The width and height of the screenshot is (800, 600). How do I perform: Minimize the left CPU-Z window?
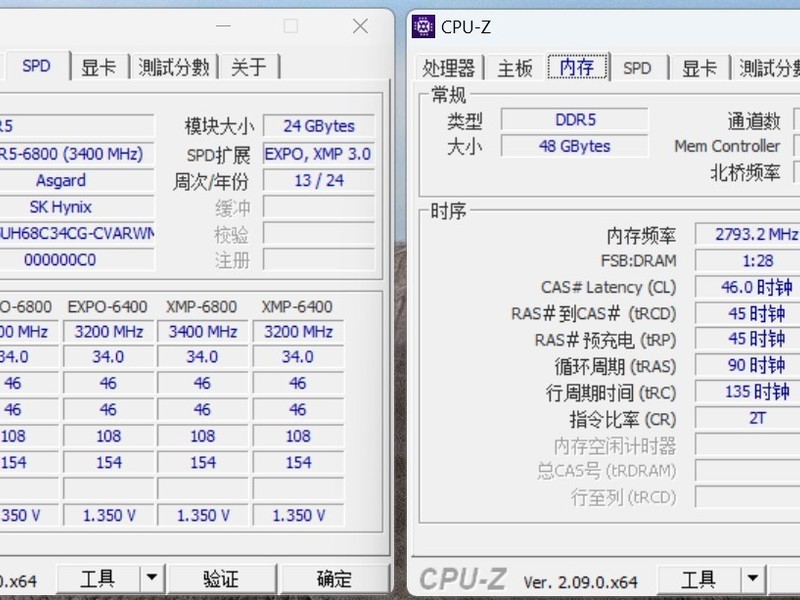223,26
